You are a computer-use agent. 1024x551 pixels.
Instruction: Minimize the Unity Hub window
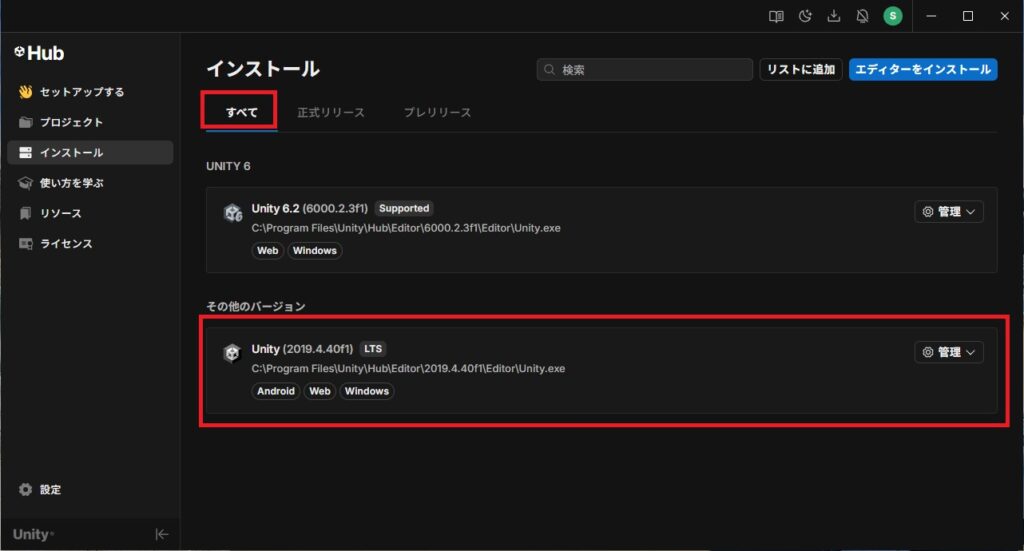(931, 16)
